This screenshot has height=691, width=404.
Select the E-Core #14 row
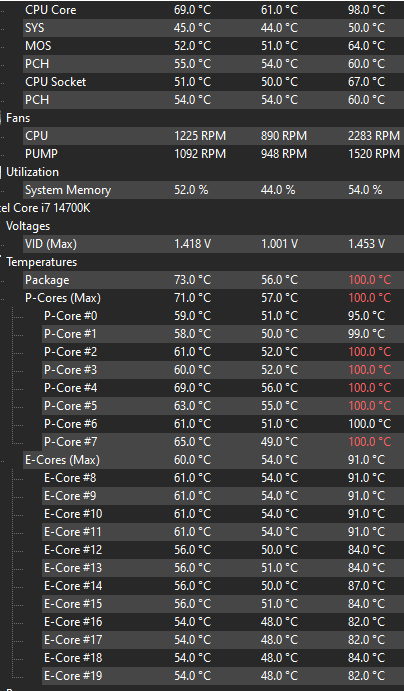[223, 586]
